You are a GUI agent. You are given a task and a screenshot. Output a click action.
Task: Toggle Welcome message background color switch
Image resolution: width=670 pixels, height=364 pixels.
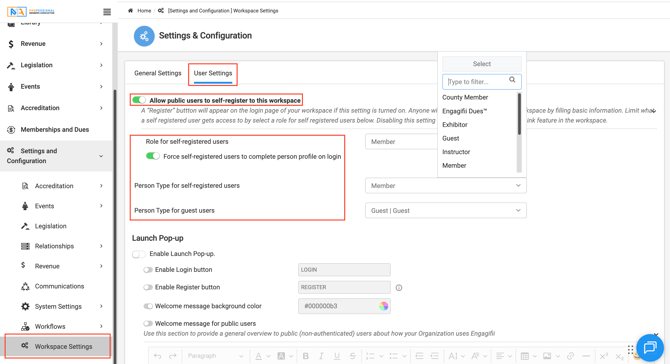coord(148,306)
